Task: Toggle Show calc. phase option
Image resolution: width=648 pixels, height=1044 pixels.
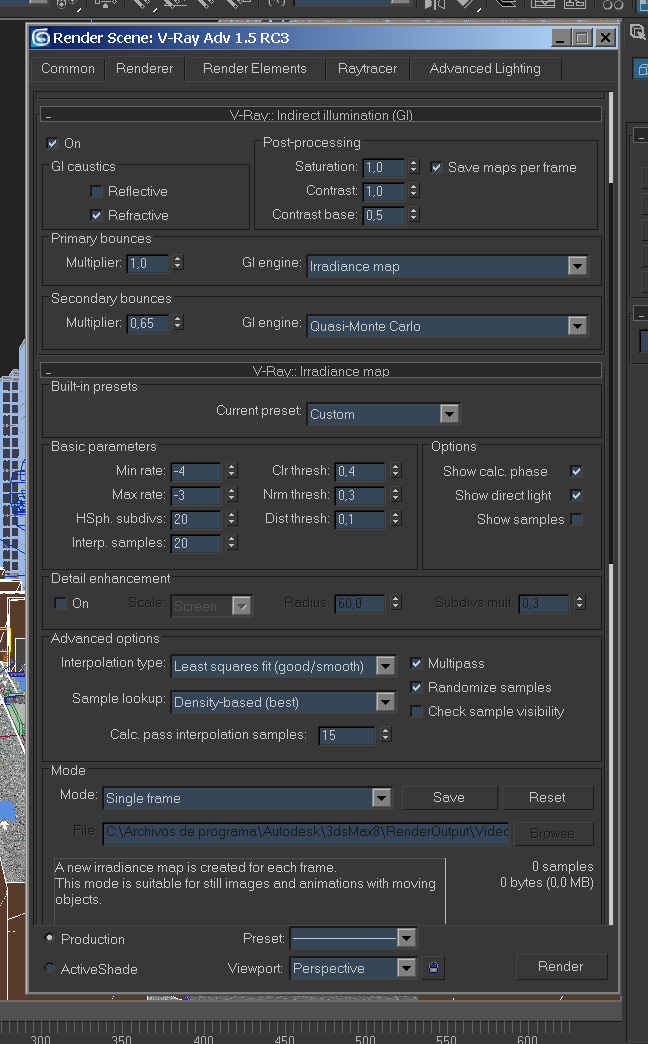Action: [x=576, y=471]
